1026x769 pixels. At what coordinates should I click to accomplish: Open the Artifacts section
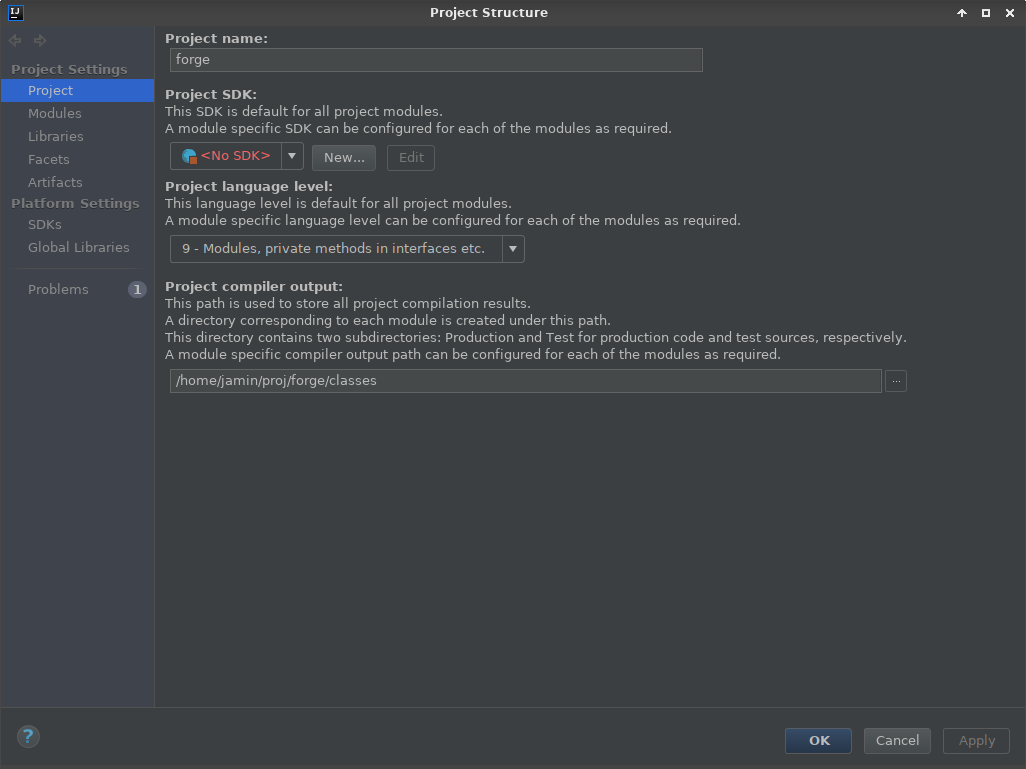tap(55, 182)
